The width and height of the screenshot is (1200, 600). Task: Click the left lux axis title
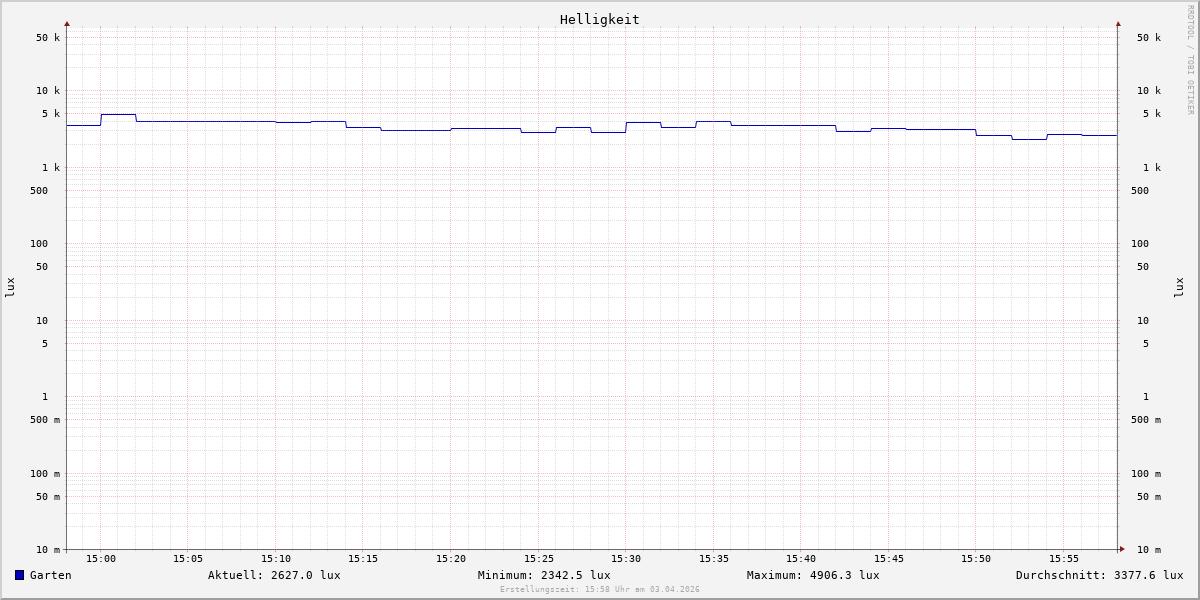10,287
